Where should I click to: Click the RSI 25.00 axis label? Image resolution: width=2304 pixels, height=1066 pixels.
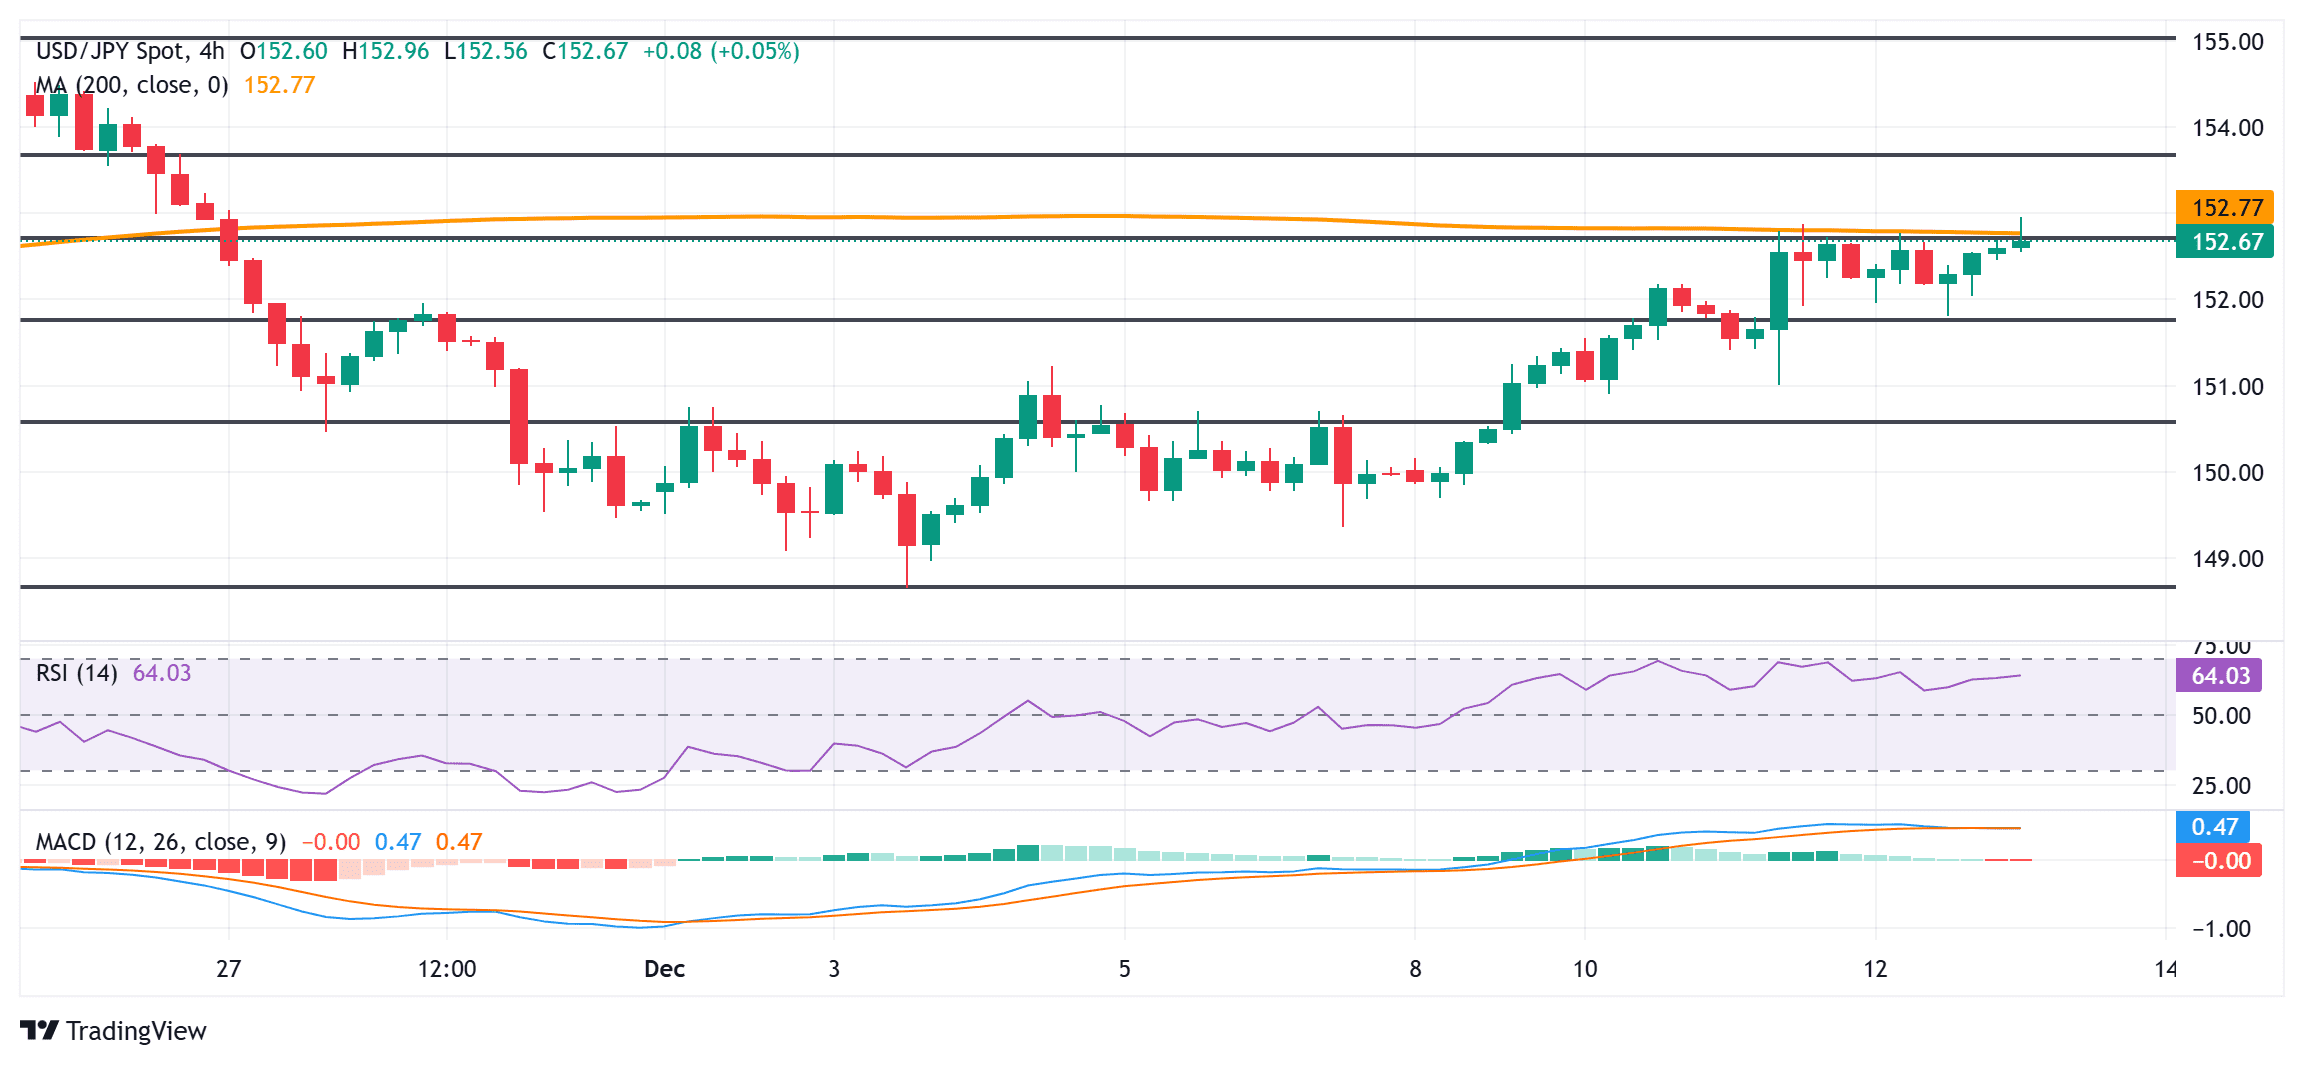2222,786
